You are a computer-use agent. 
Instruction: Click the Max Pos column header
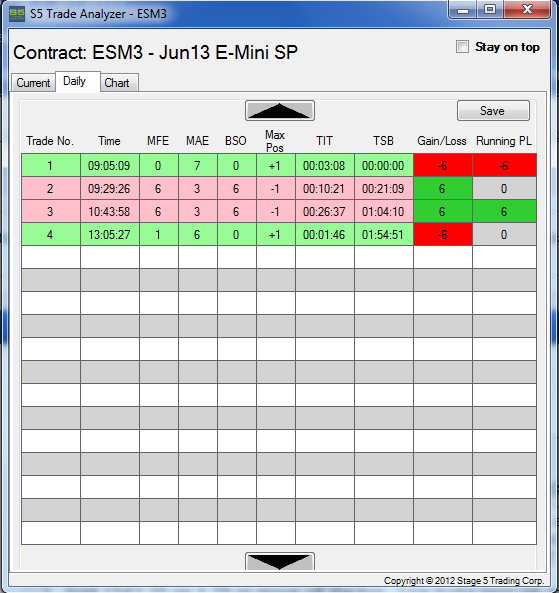coord(275,141)
